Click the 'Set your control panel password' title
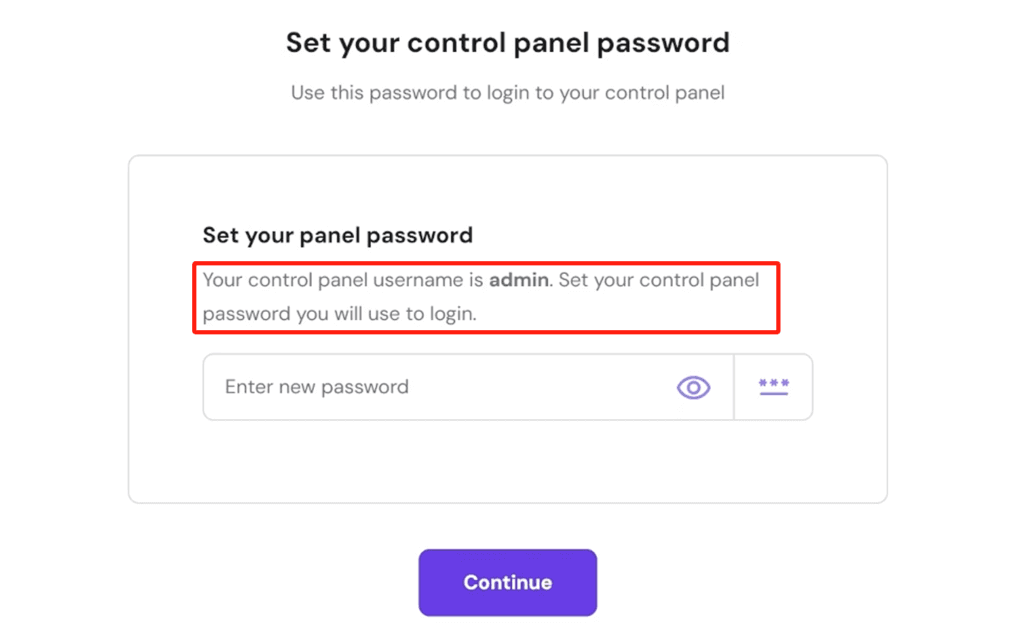The width and height of the screenshot is (1024, 630). point(507,43)
